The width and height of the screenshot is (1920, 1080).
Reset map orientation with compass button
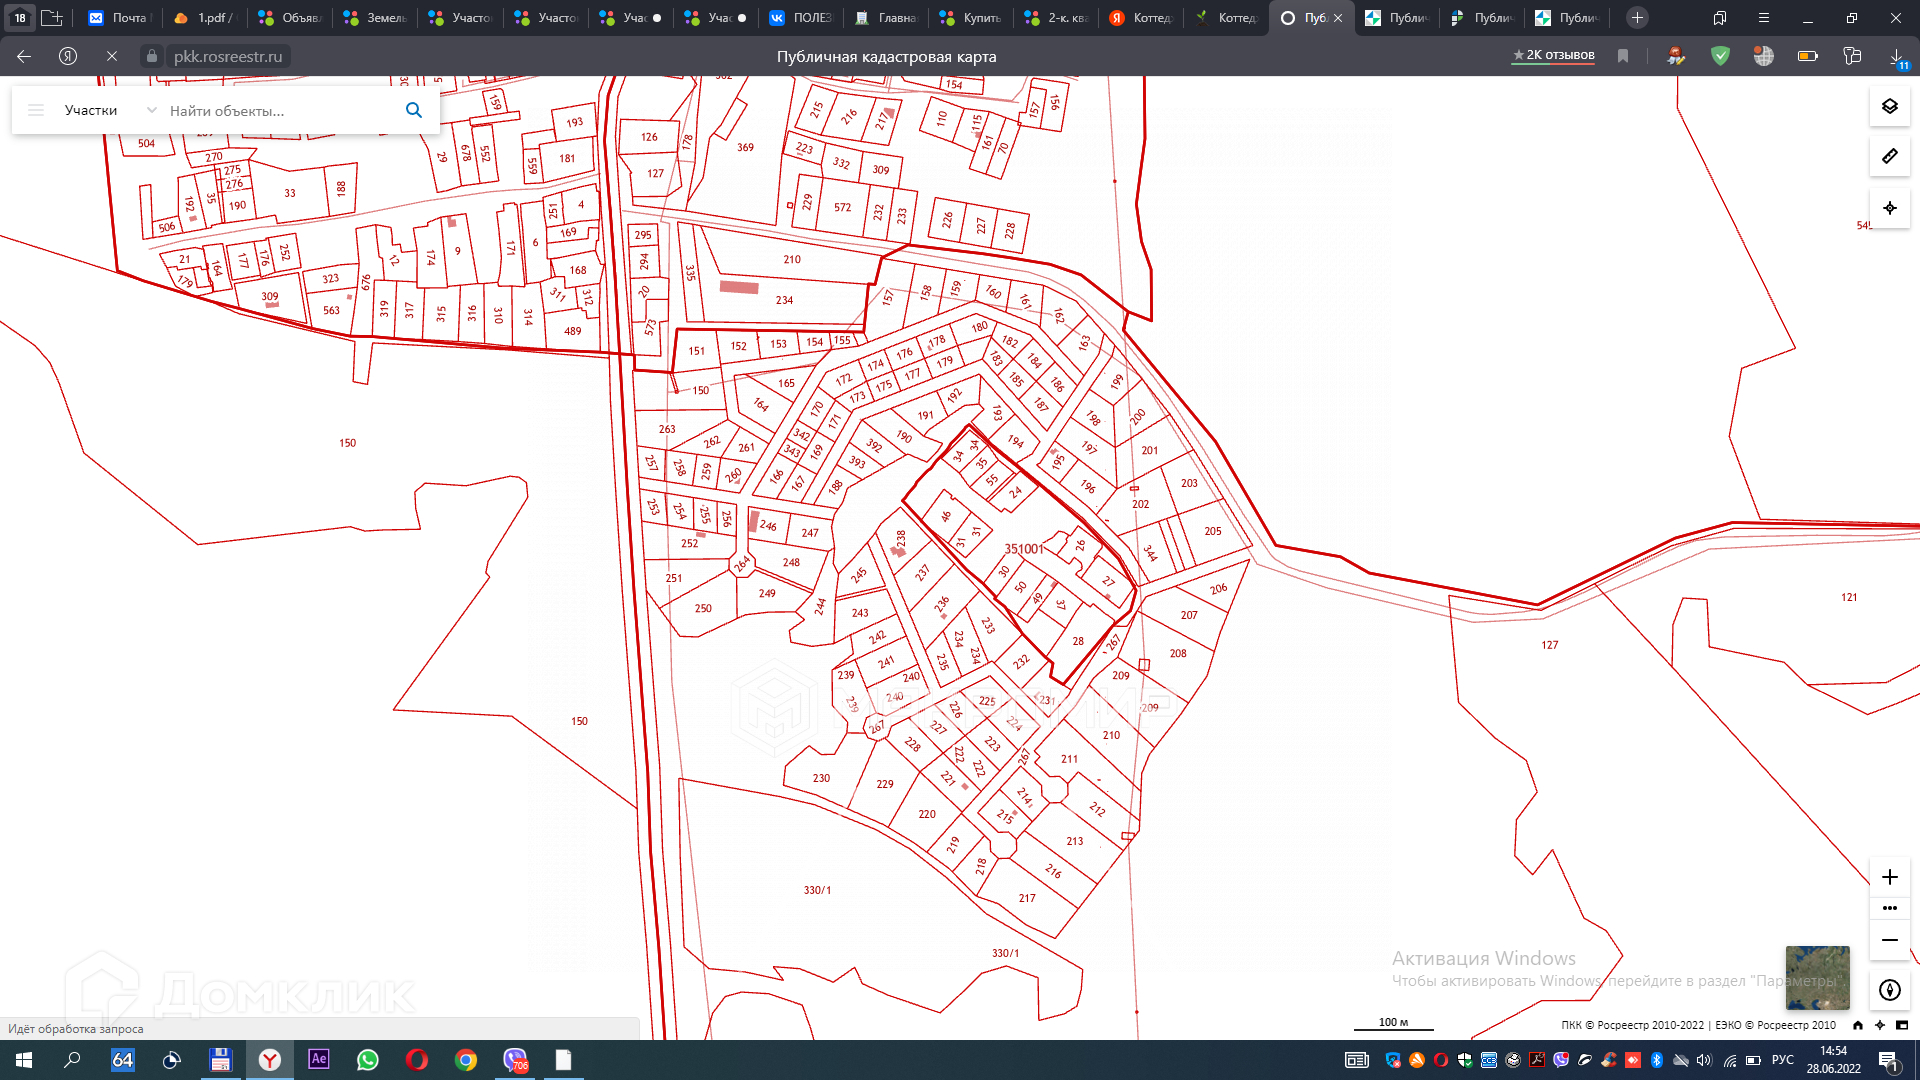(x=1889, y=990)
